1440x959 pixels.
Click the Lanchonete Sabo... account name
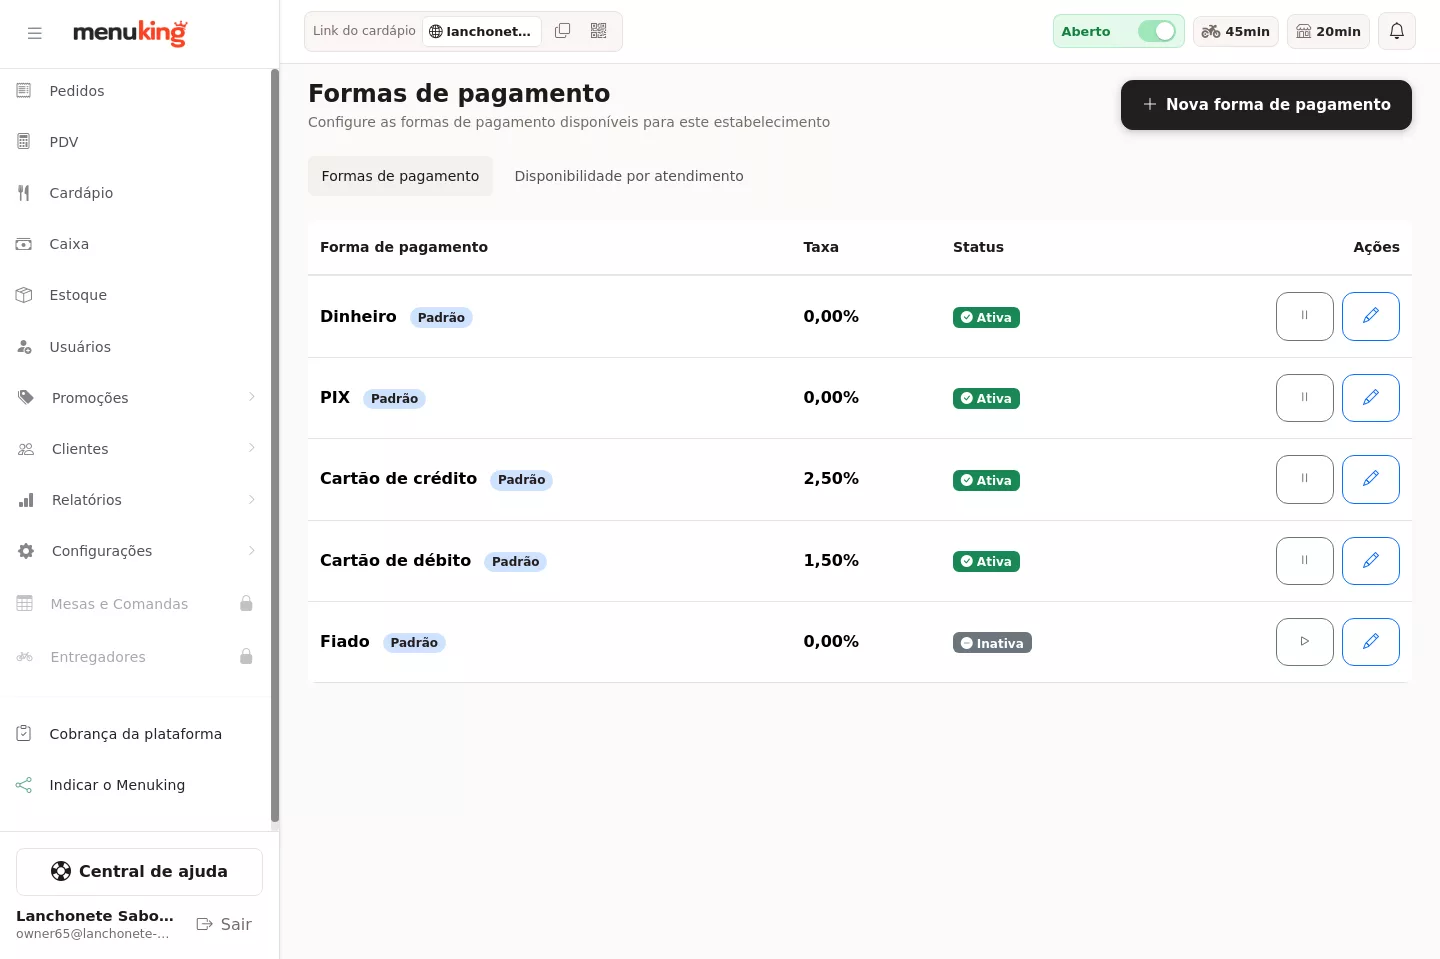tap(95, 916)
